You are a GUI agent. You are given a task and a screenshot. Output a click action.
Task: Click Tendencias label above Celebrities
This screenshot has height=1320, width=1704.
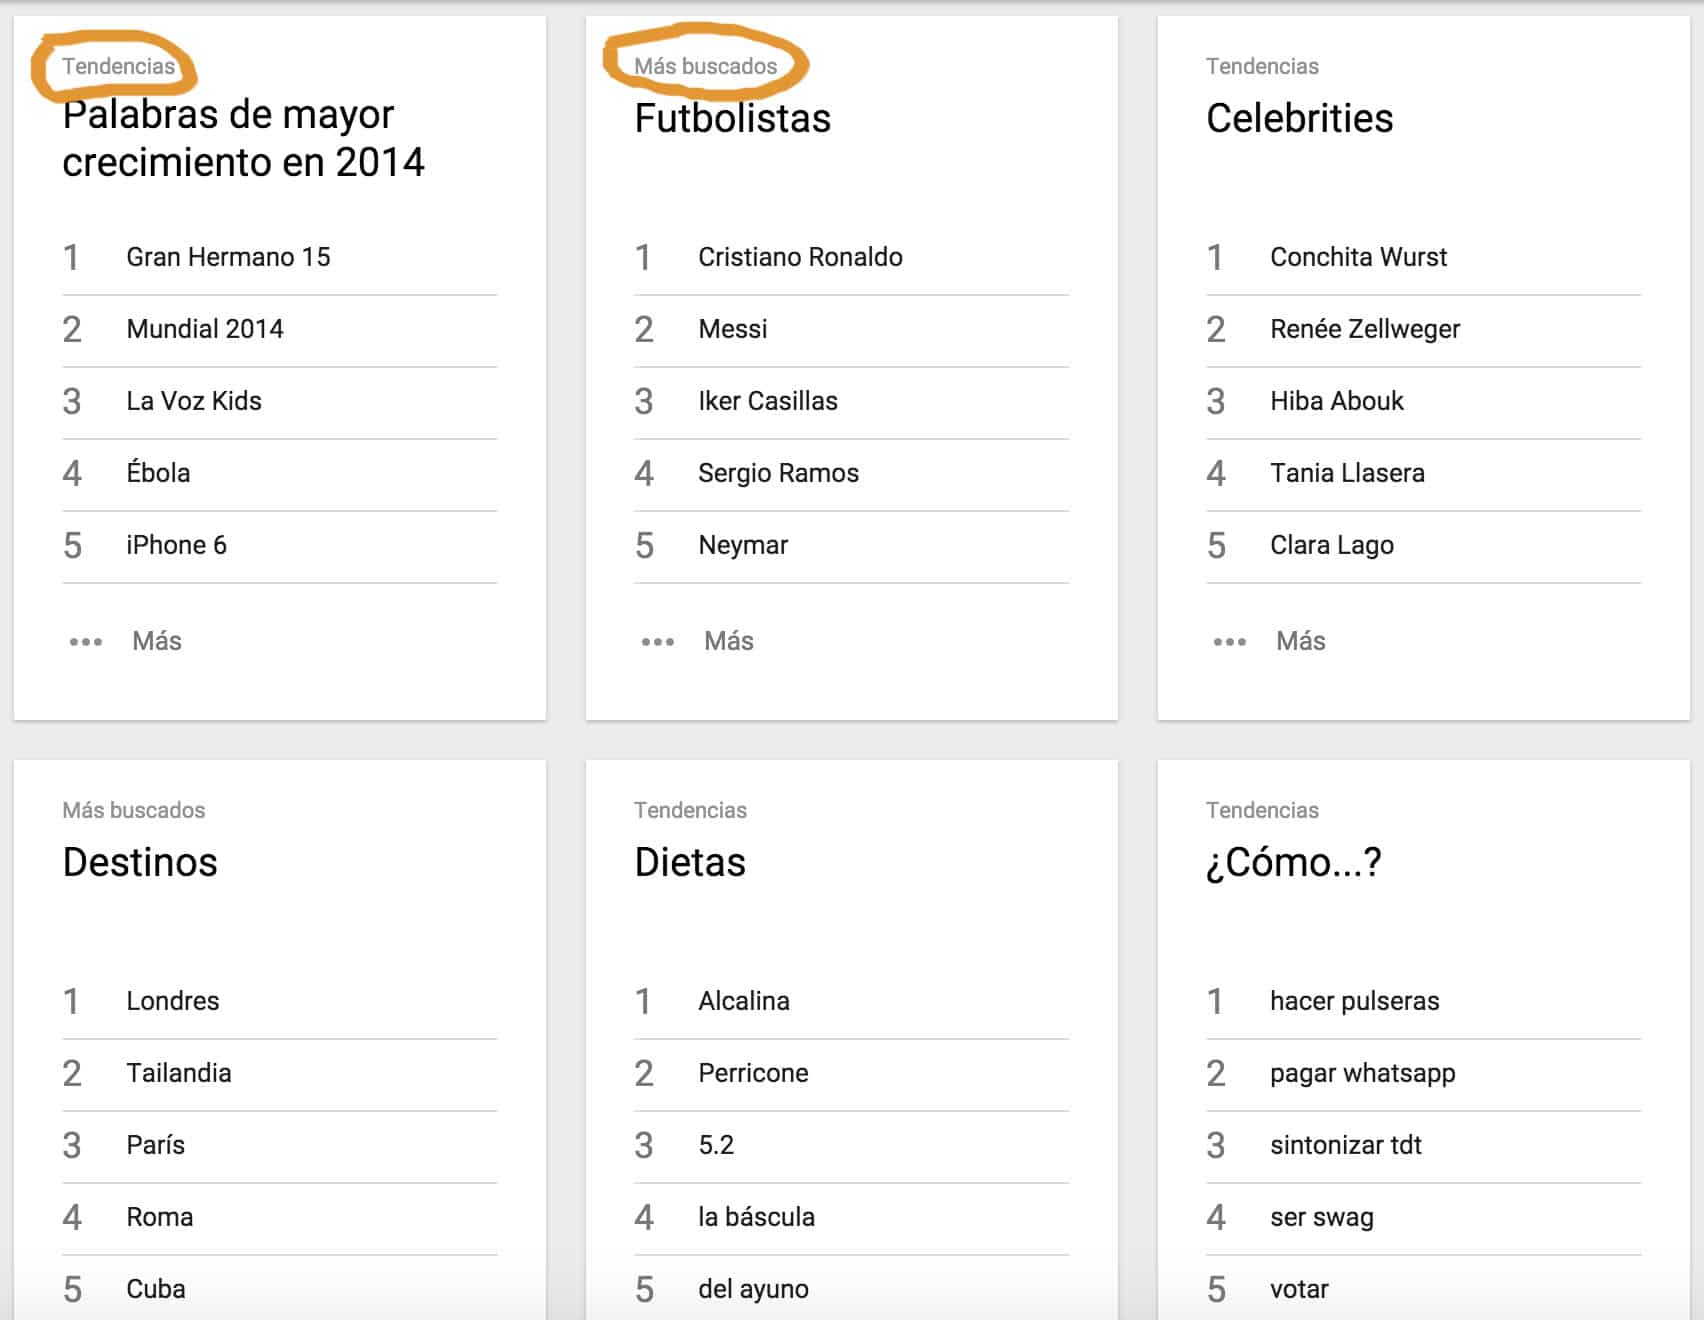[x=1262, y=66]
